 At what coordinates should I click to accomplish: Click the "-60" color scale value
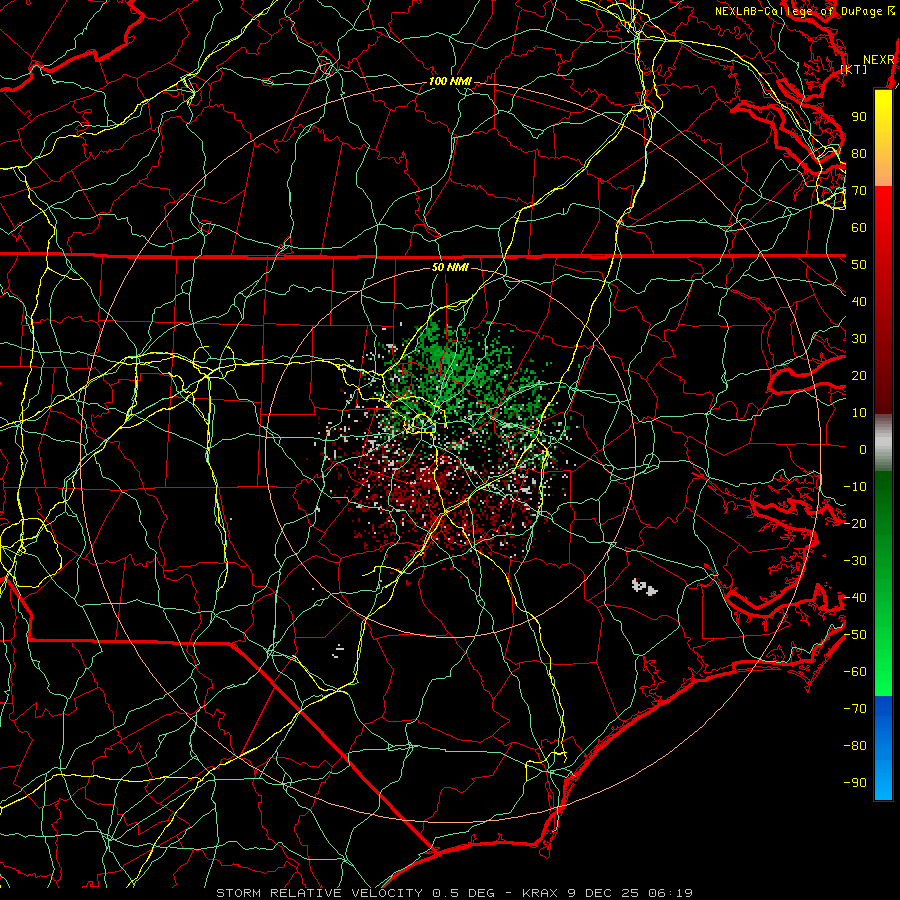855,672
